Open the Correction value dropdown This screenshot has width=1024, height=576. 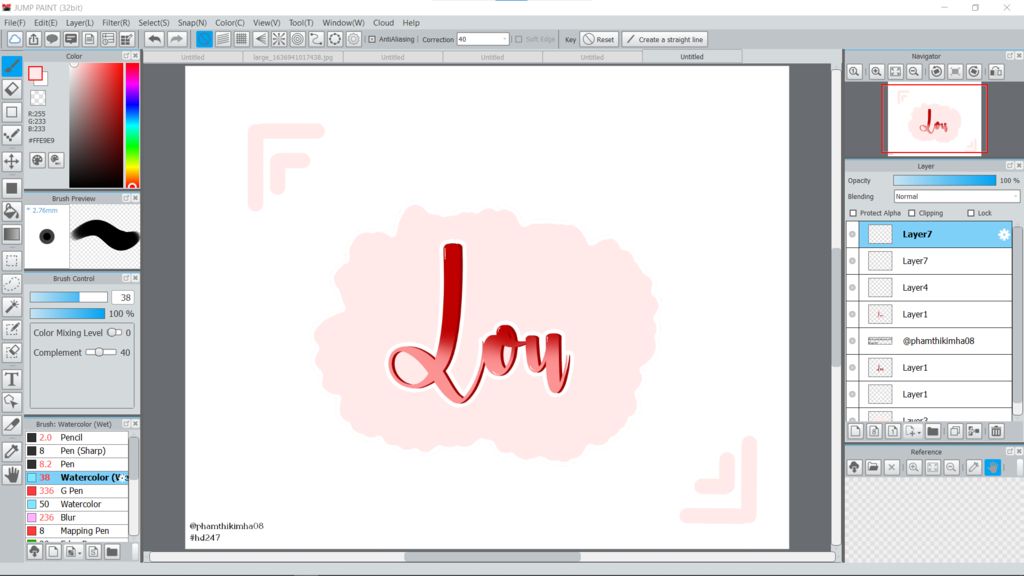tap(504, 39)
